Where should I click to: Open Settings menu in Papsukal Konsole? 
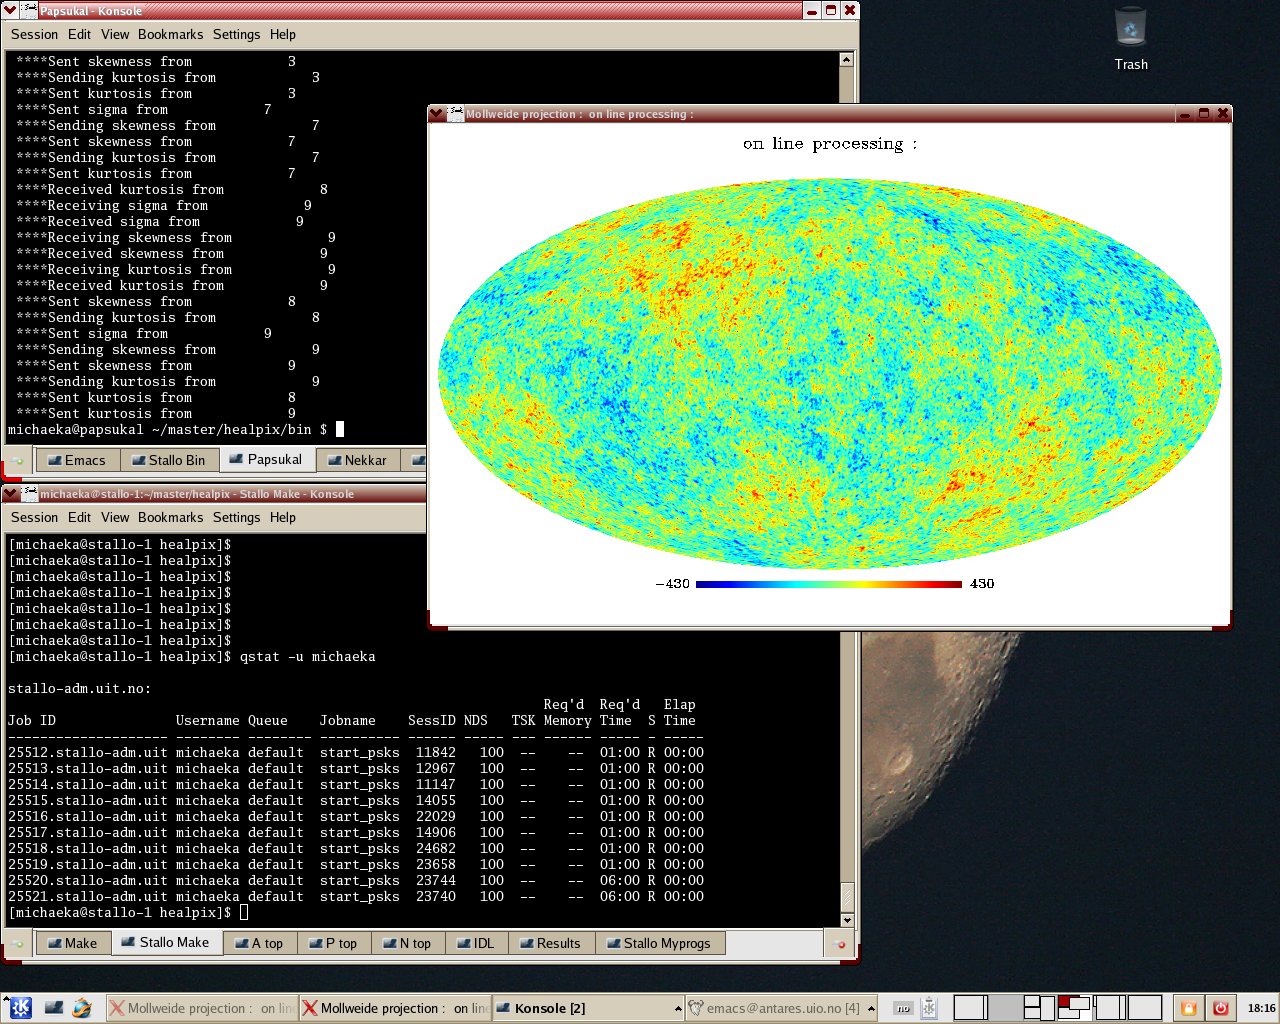[x=236, y=34]
